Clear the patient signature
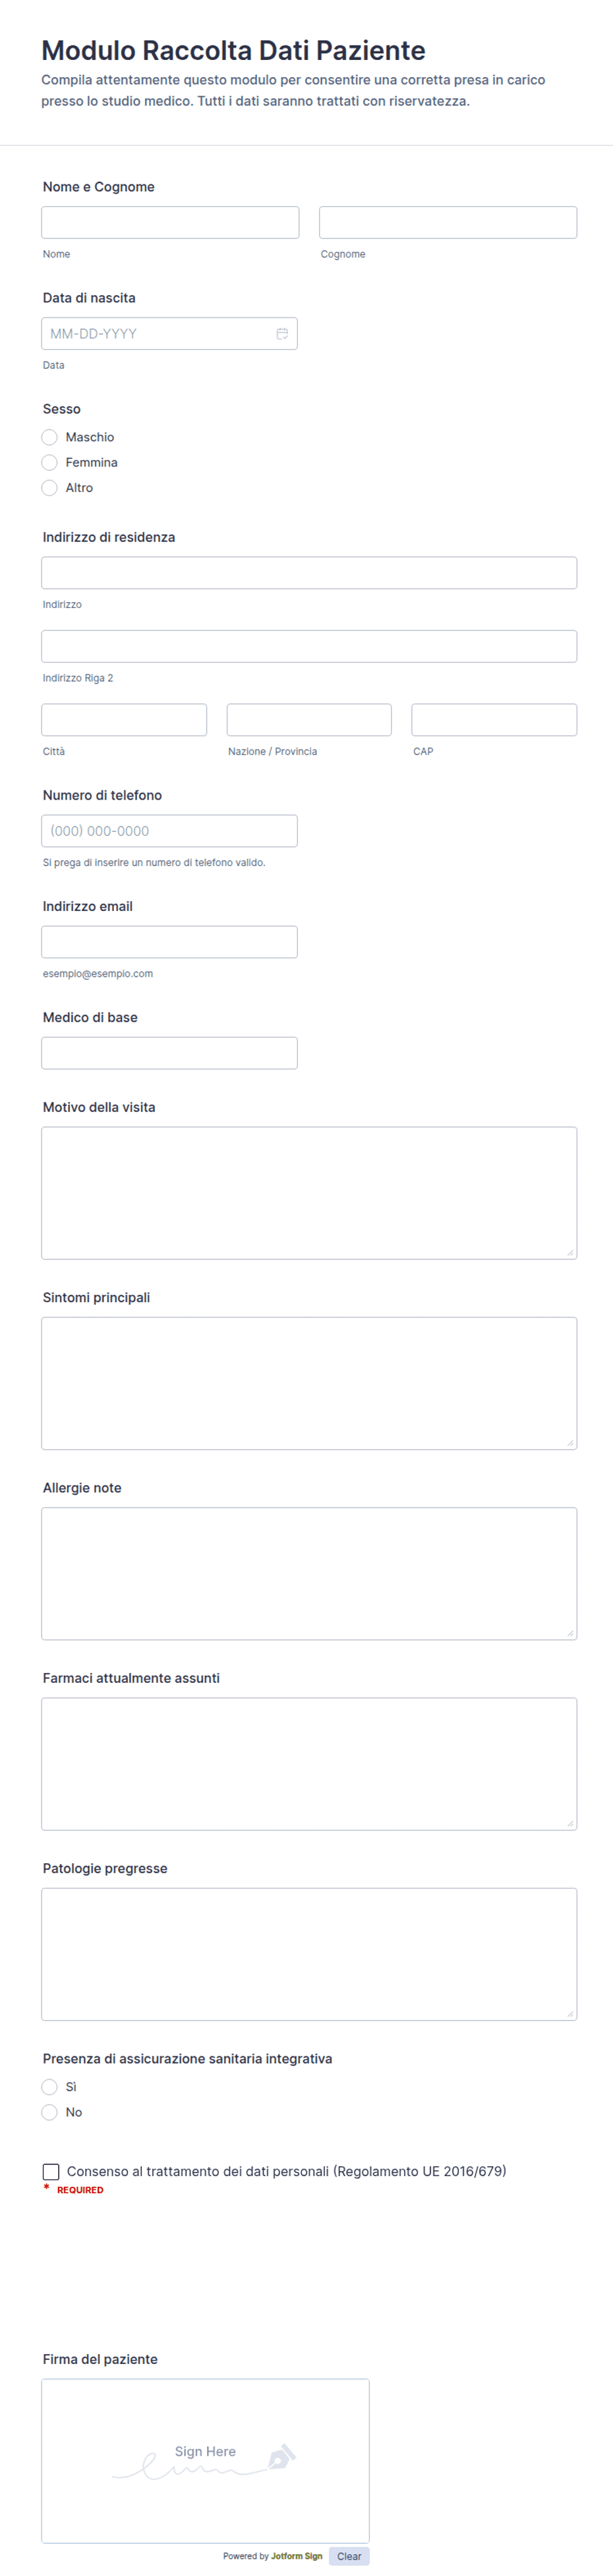This screenshot has width=613, height=2576. pos(349,2556)
